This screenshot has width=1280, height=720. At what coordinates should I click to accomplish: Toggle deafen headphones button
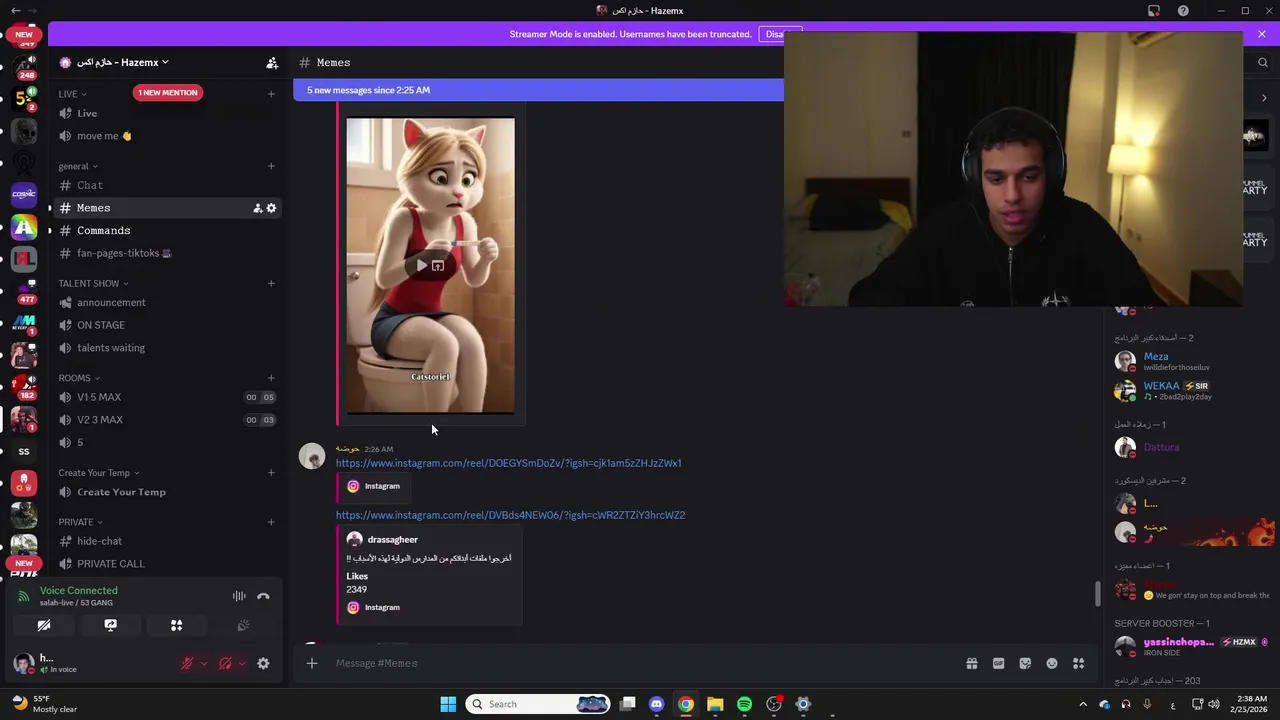225,663
